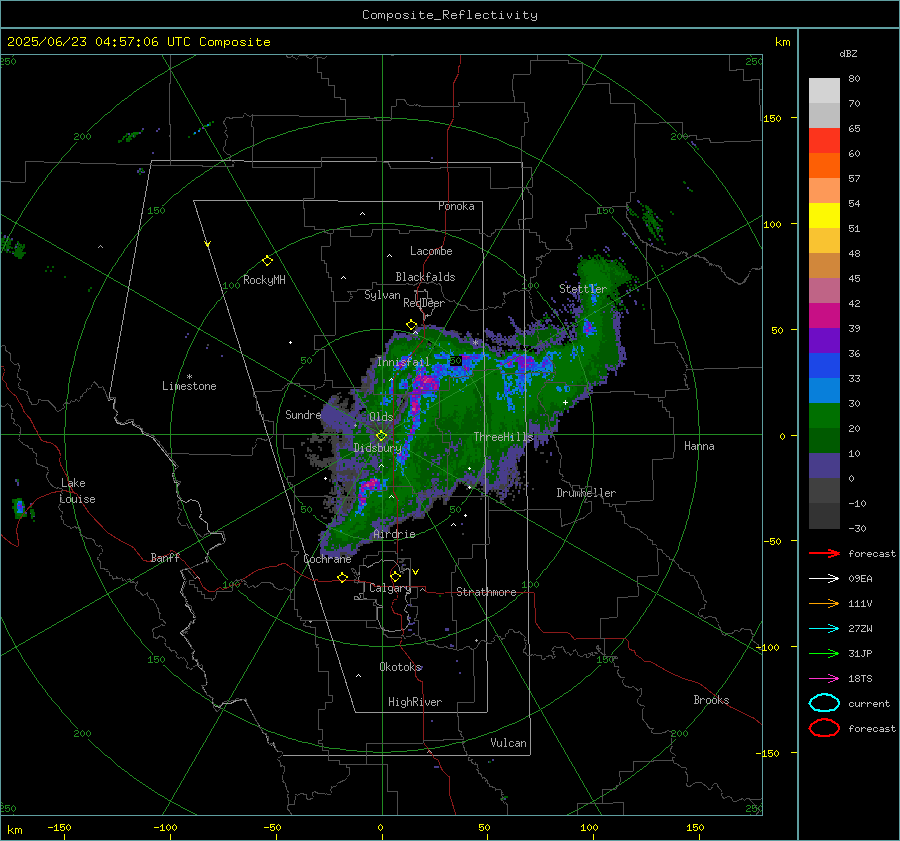900x841 pixels.
Task: Click the Calgary city label
Action: coord(390,588)
